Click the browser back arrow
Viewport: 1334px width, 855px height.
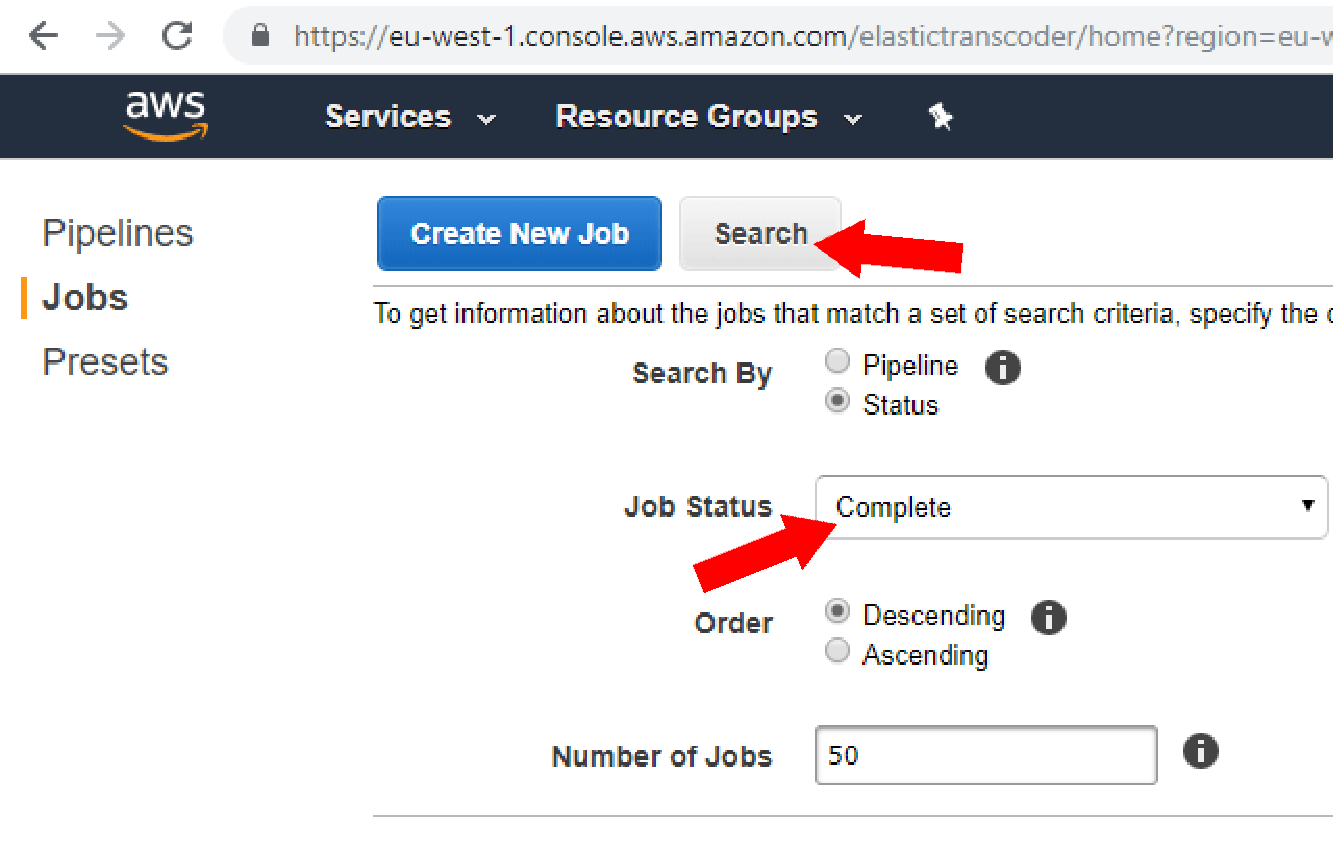coord(43,37)
